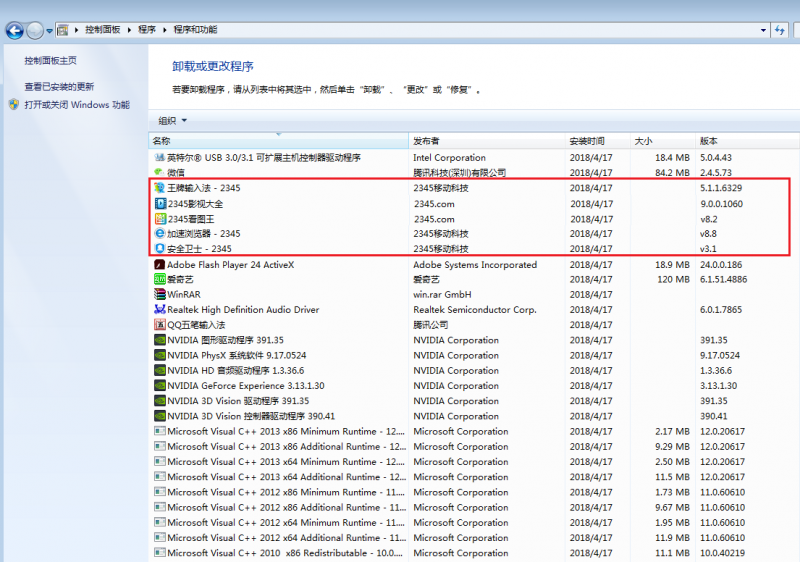Open the 组织 dropdown menu
Screen dimensions: 800x562
pos(172,121)
